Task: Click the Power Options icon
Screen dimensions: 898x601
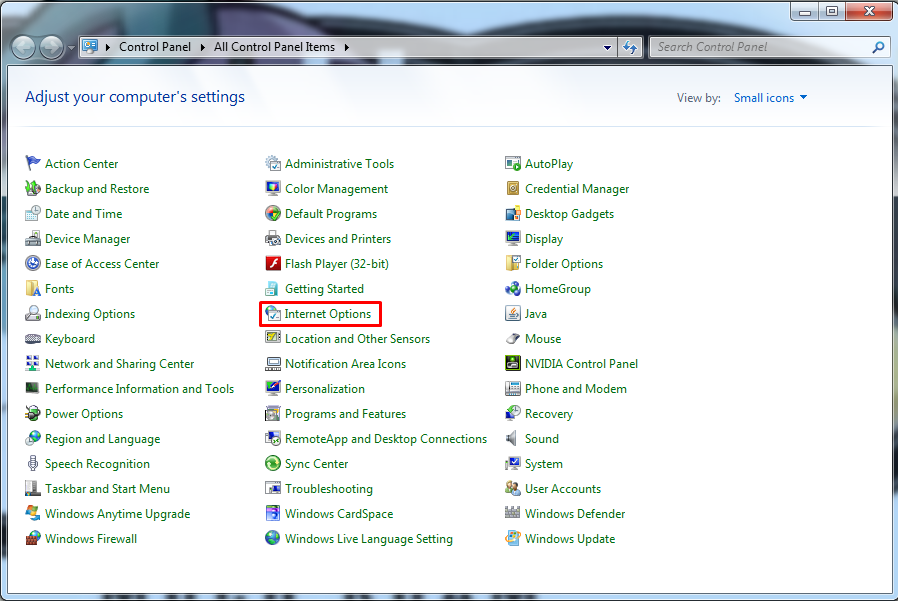Action: [33, 414]
